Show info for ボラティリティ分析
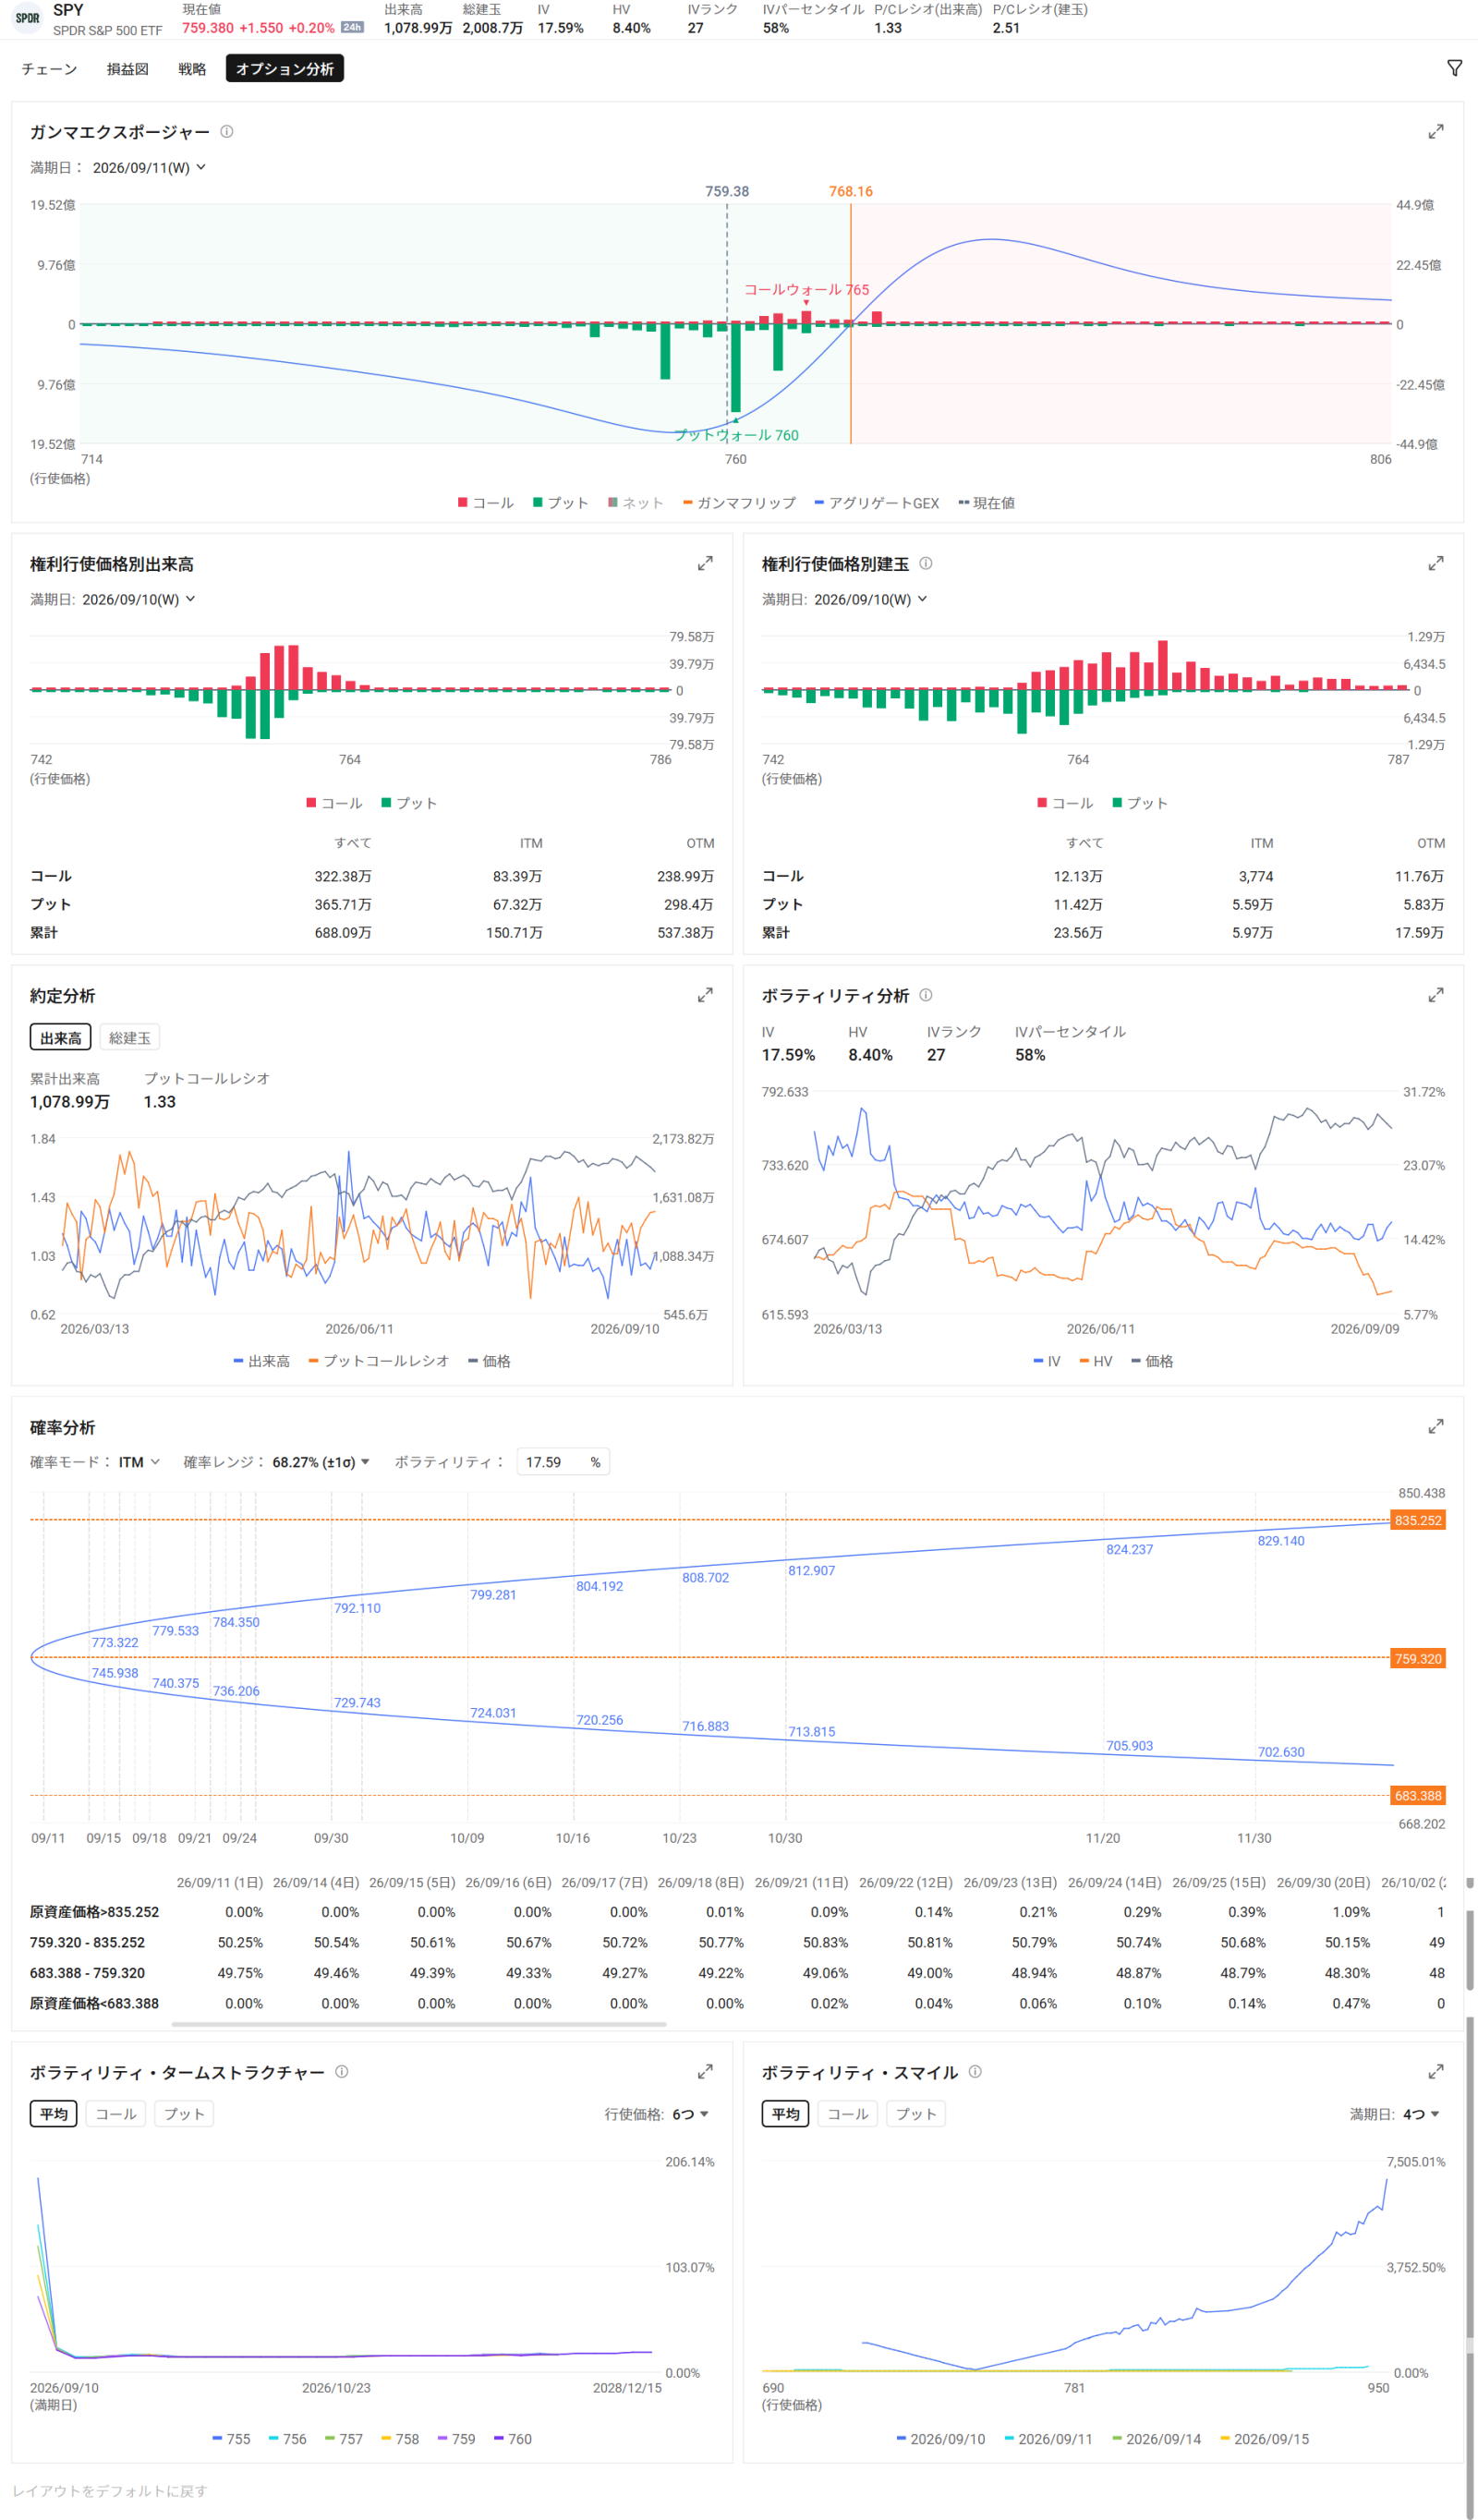The height and width of the screenshot is (2520, 1478). pyautogui.click(x=926, y=996)
